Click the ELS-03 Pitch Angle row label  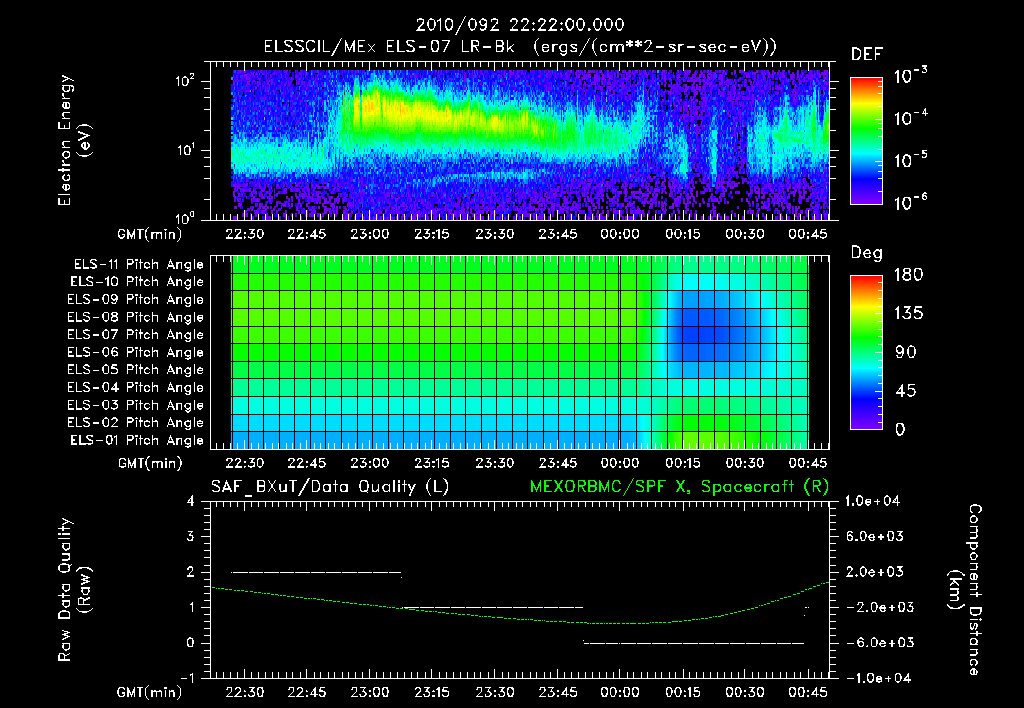point(135,405)
